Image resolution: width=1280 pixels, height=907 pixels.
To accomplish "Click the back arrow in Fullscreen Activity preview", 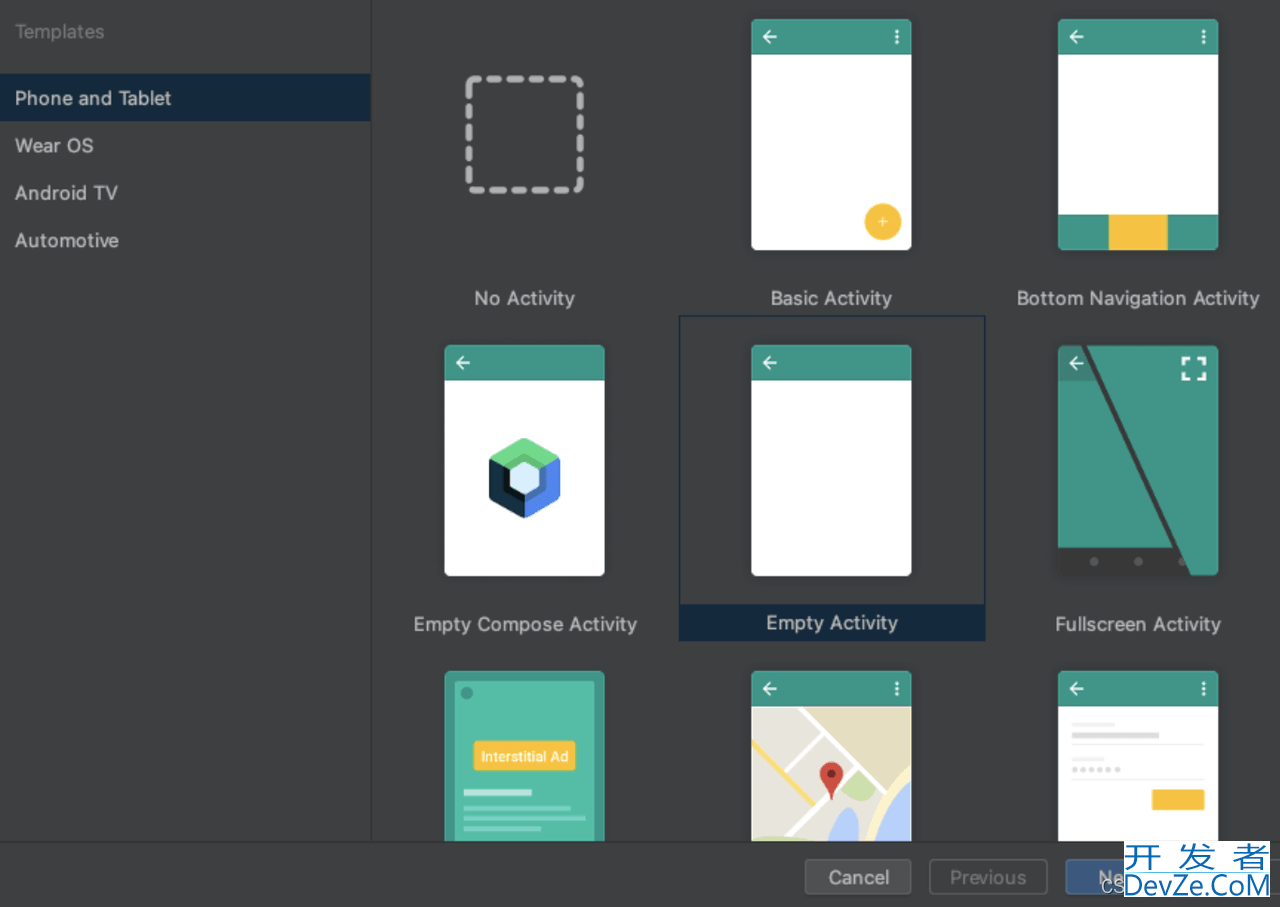I will [x=1076, y=363].
